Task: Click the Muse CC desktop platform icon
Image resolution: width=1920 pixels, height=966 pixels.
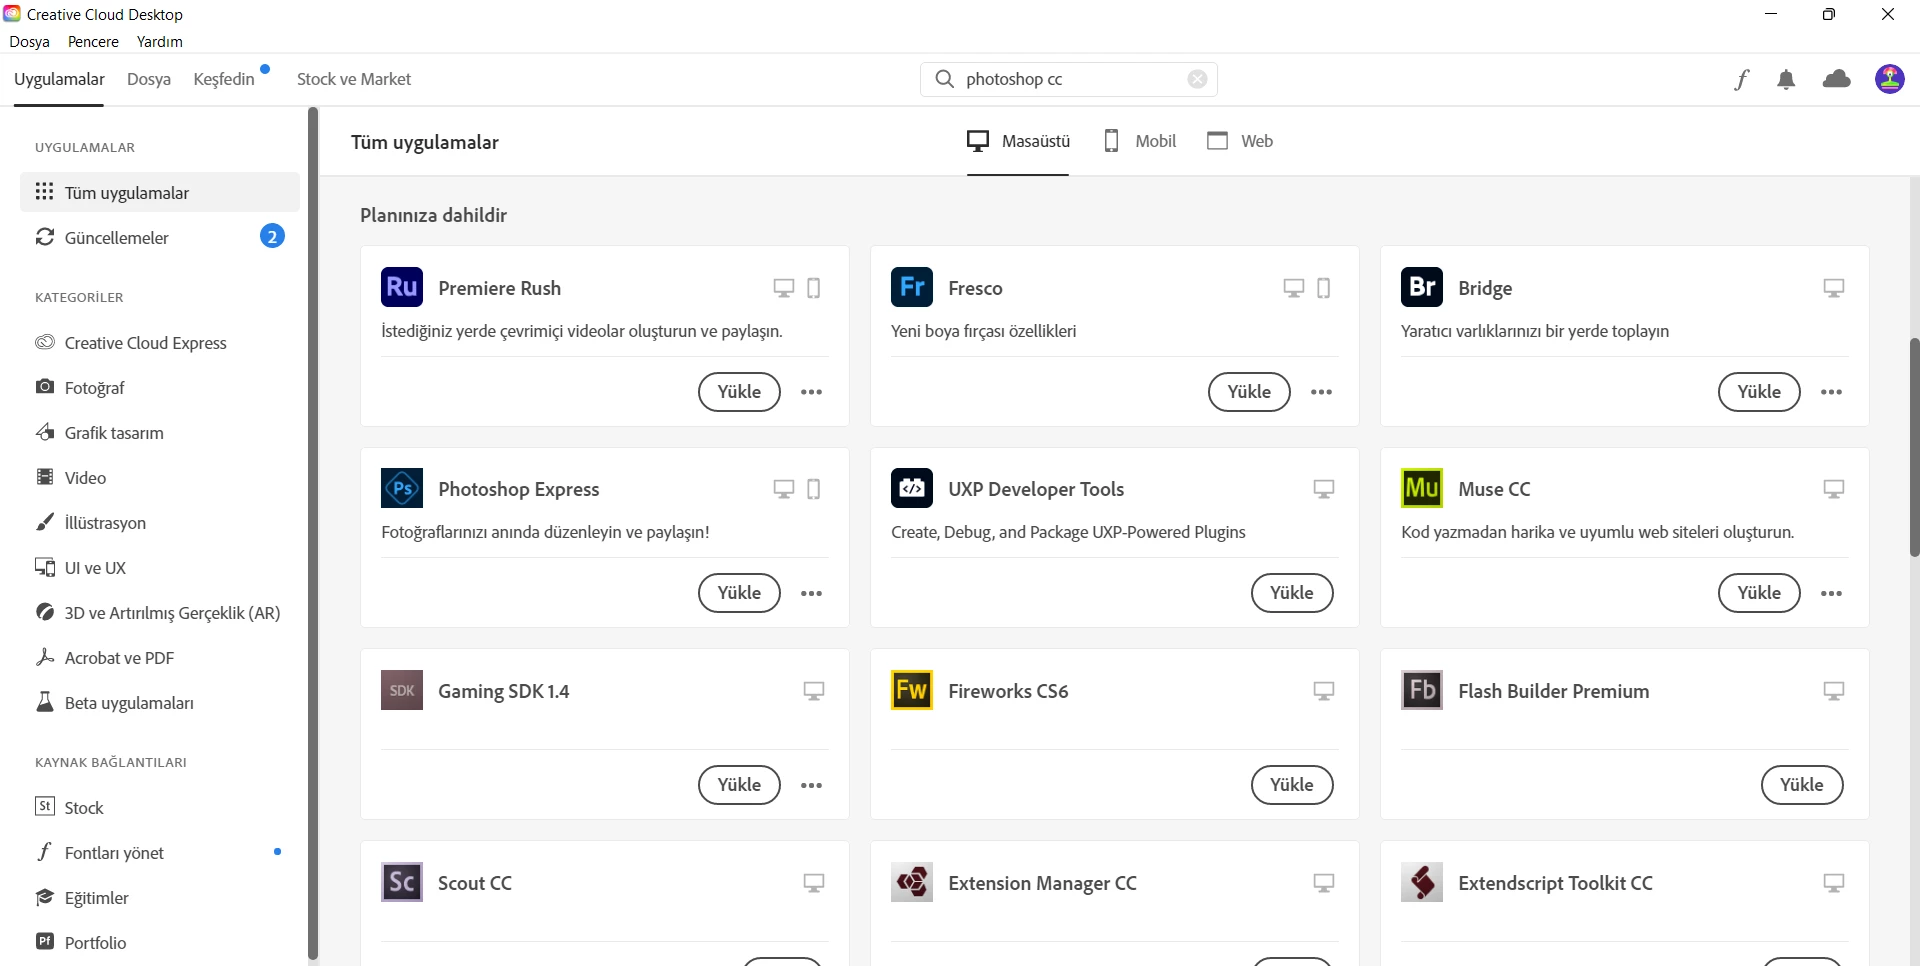Action: click(1834, 489)
